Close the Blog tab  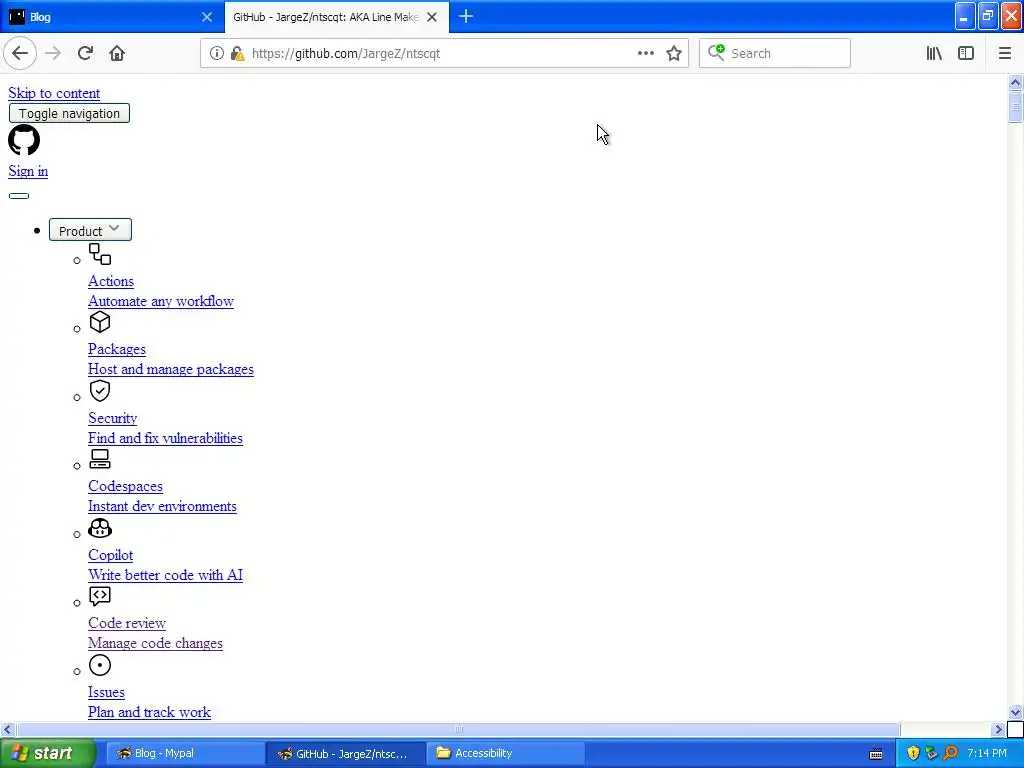[207, 17]
